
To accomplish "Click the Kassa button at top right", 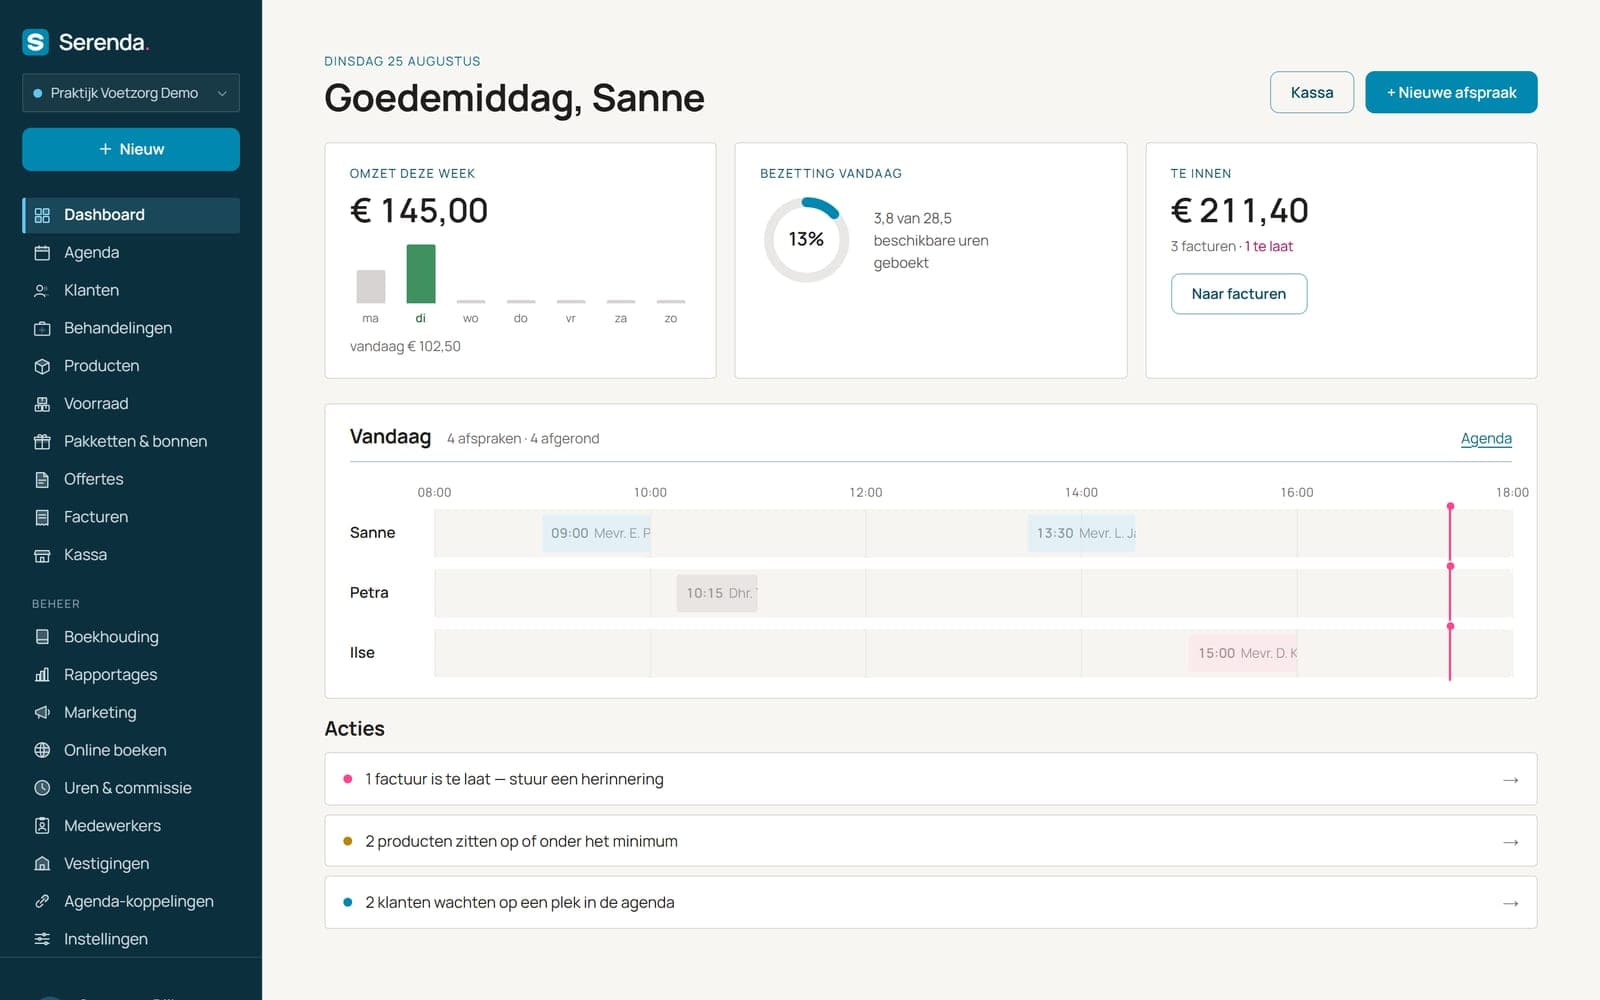I will pyautogui.click(x=1312, y=92).
